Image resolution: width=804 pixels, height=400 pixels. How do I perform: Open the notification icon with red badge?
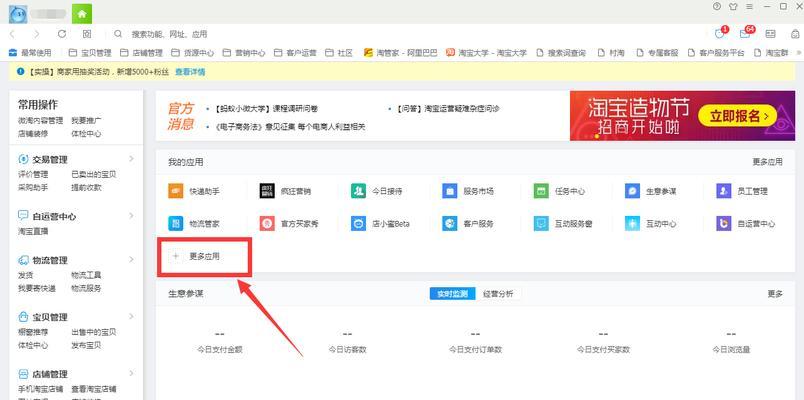[x=720, y=33]
